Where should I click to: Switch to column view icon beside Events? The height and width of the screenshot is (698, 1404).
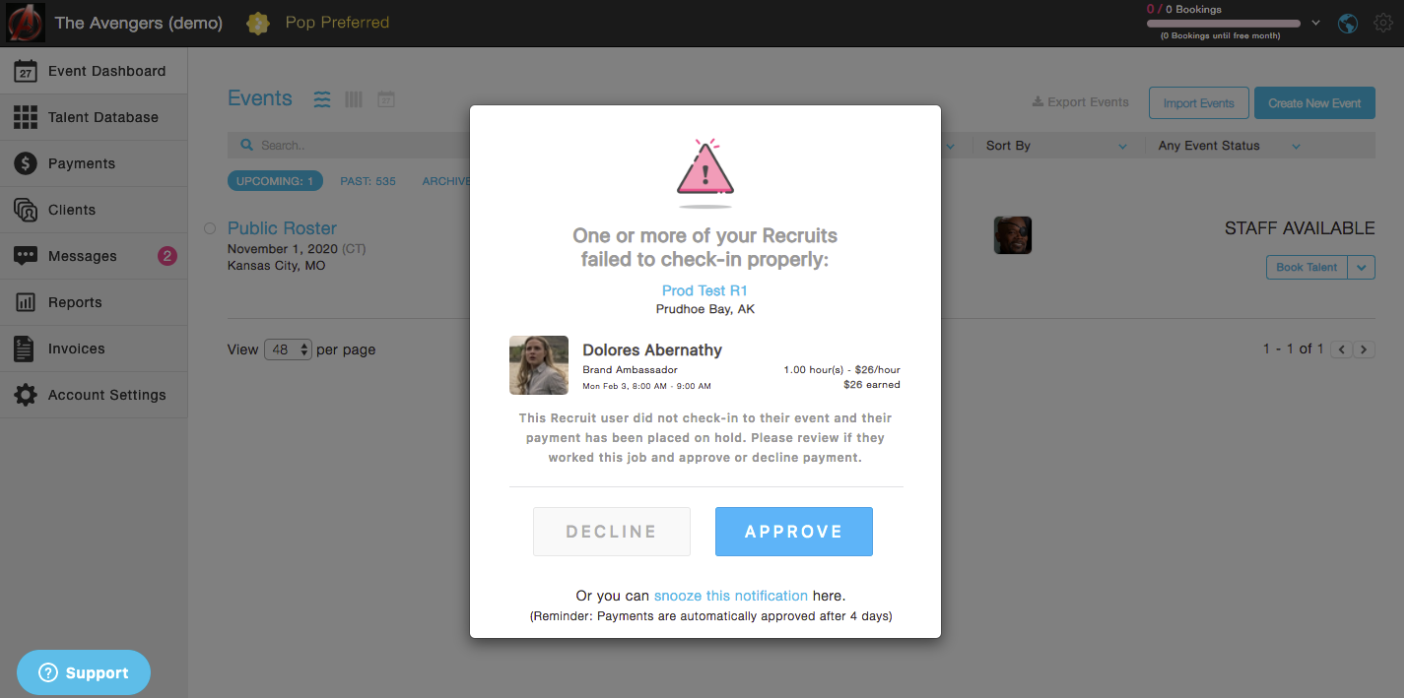tap(353, 99)
